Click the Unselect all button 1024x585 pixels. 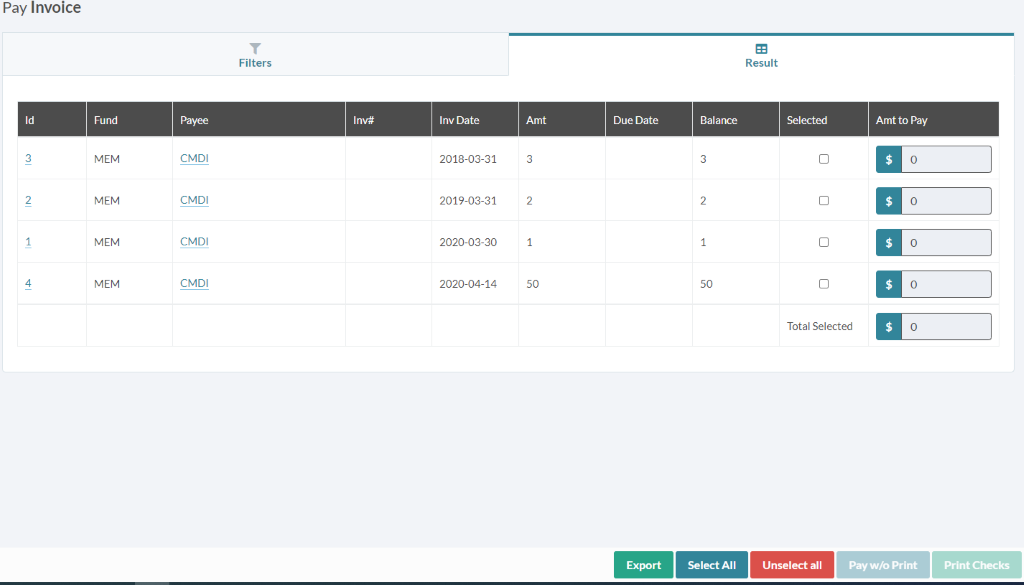pyautogui.click(x=792, y=565)
